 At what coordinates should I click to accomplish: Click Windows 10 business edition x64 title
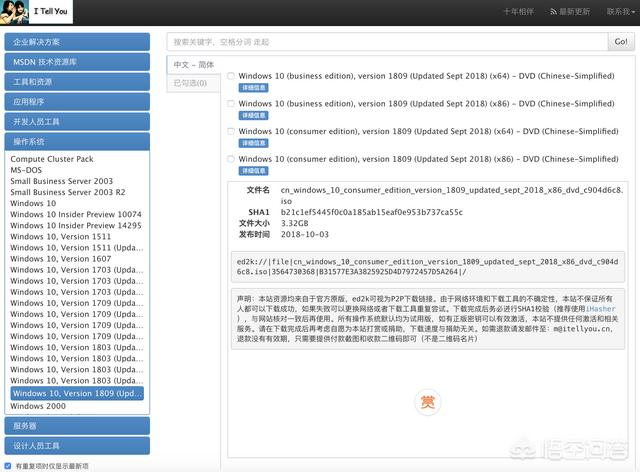[x=426, y=76]
